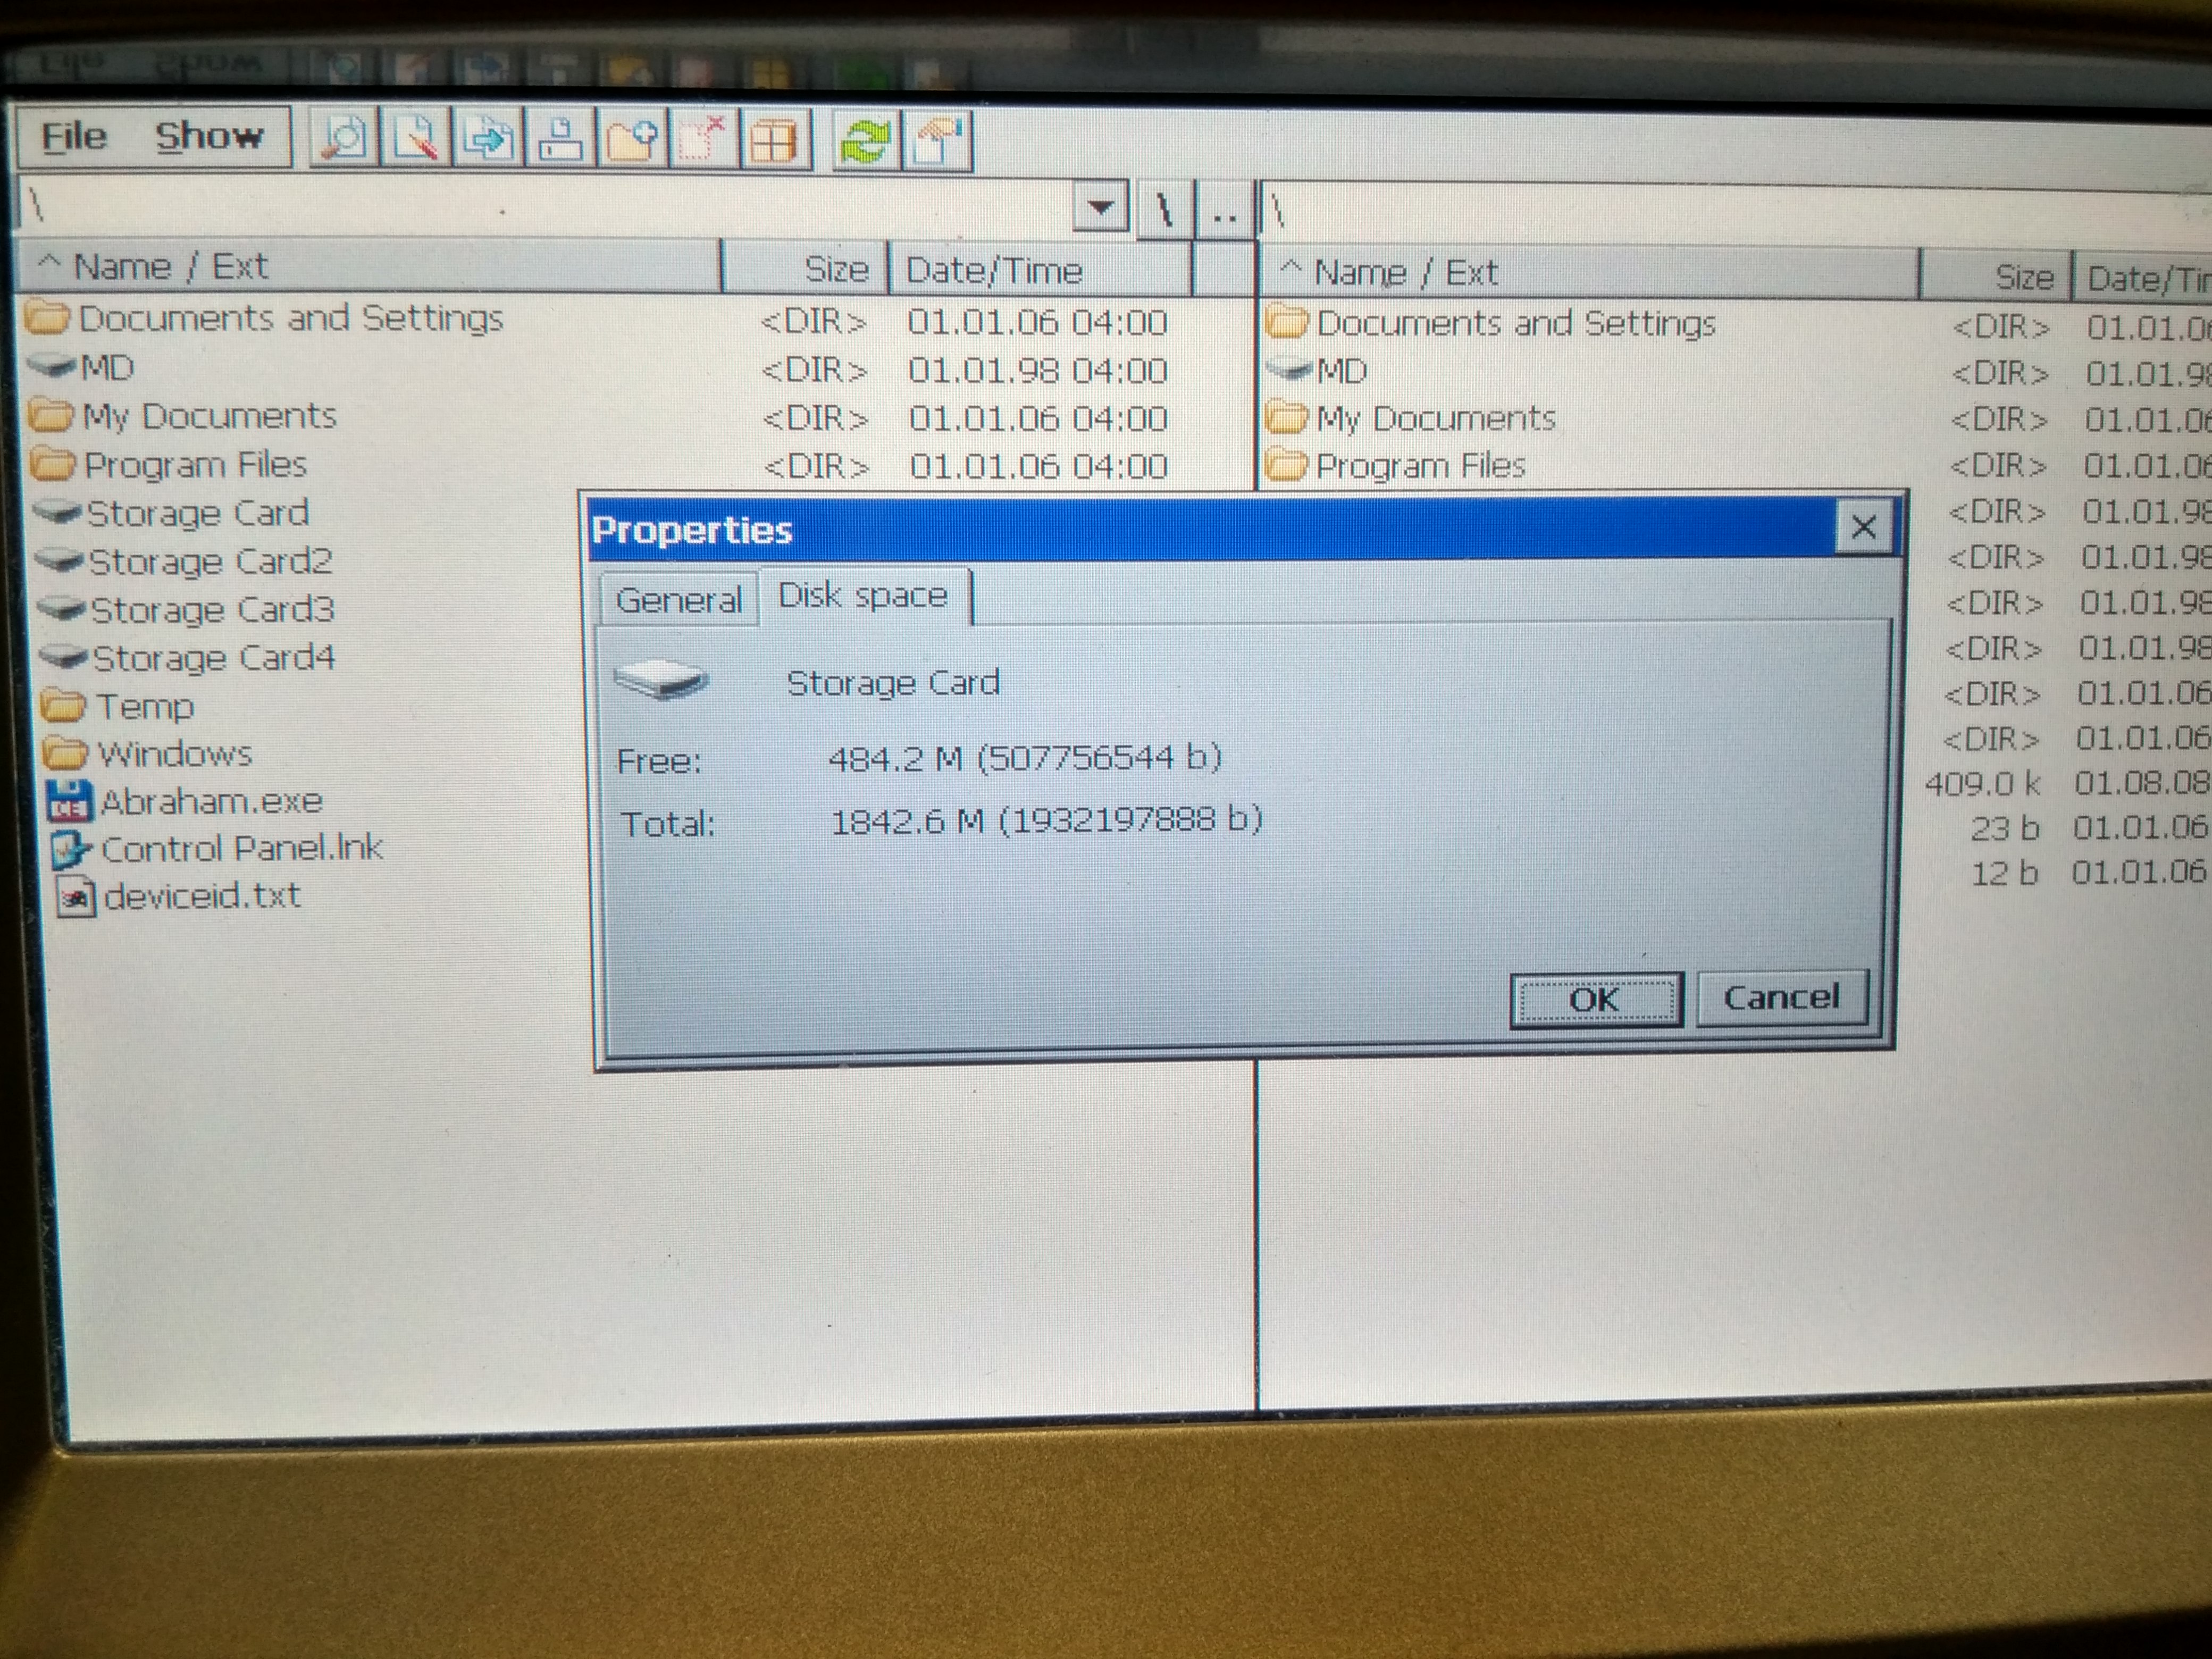Click the Copy files toolbar icon
Viewport: 2212px width, 1659px height.
(x=487, y=139)
